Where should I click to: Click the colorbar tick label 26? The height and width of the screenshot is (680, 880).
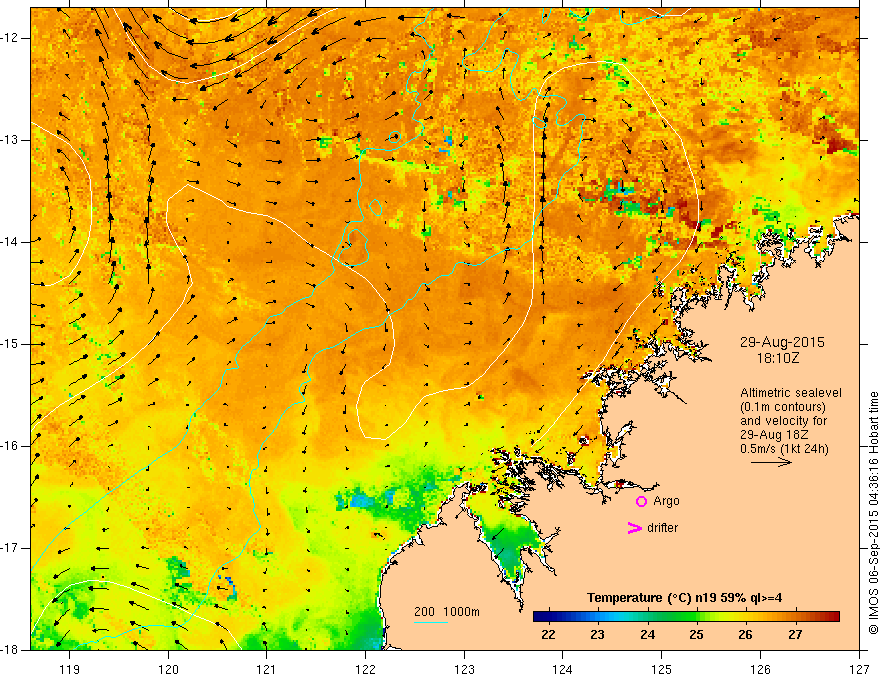point(745,635)
